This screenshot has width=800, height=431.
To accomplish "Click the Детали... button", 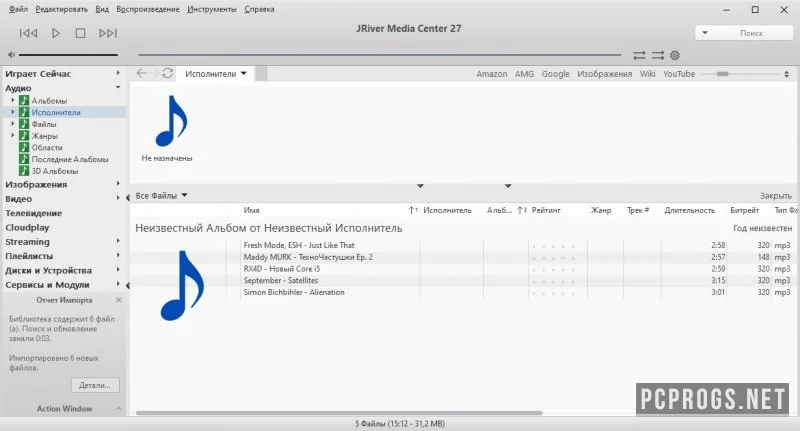I will [x=95, y=385].
